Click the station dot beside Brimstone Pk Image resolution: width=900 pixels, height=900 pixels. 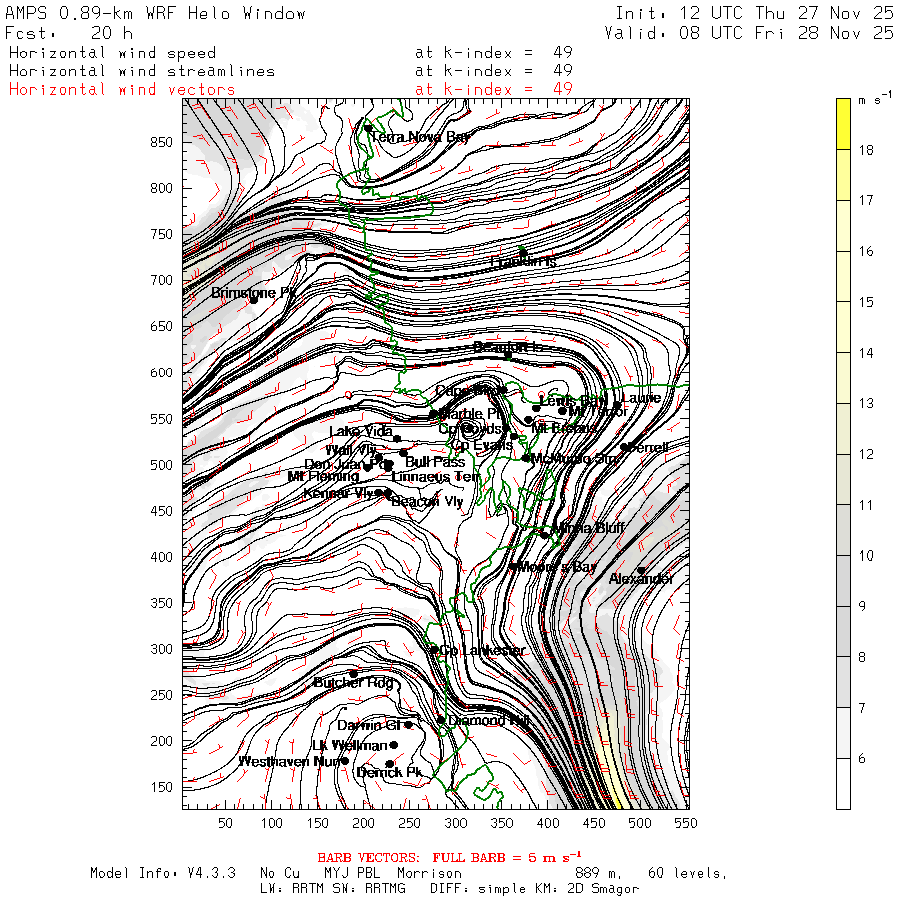[x=253, y=300]
